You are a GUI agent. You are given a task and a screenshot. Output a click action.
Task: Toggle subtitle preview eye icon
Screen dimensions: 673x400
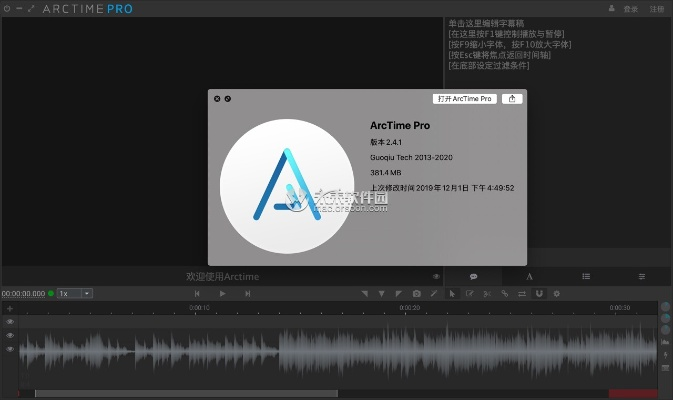436,277
